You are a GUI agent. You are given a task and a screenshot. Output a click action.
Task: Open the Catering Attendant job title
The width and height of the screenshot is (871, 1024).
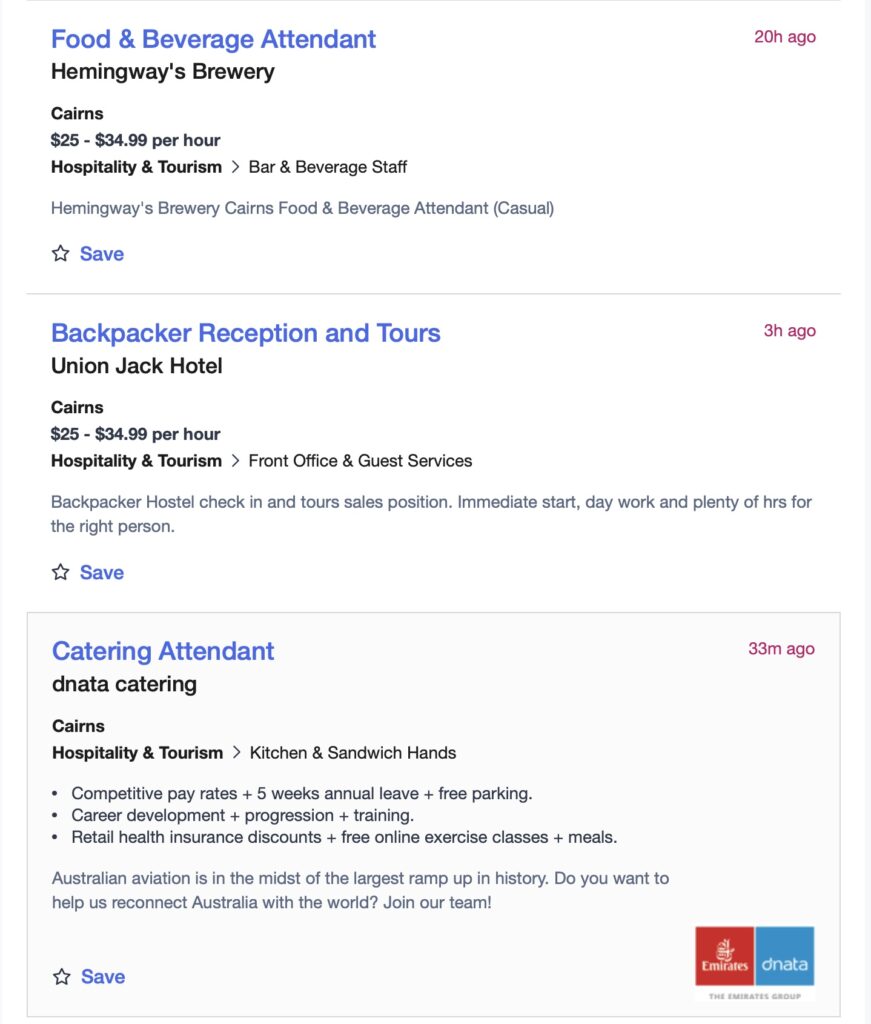163,651
